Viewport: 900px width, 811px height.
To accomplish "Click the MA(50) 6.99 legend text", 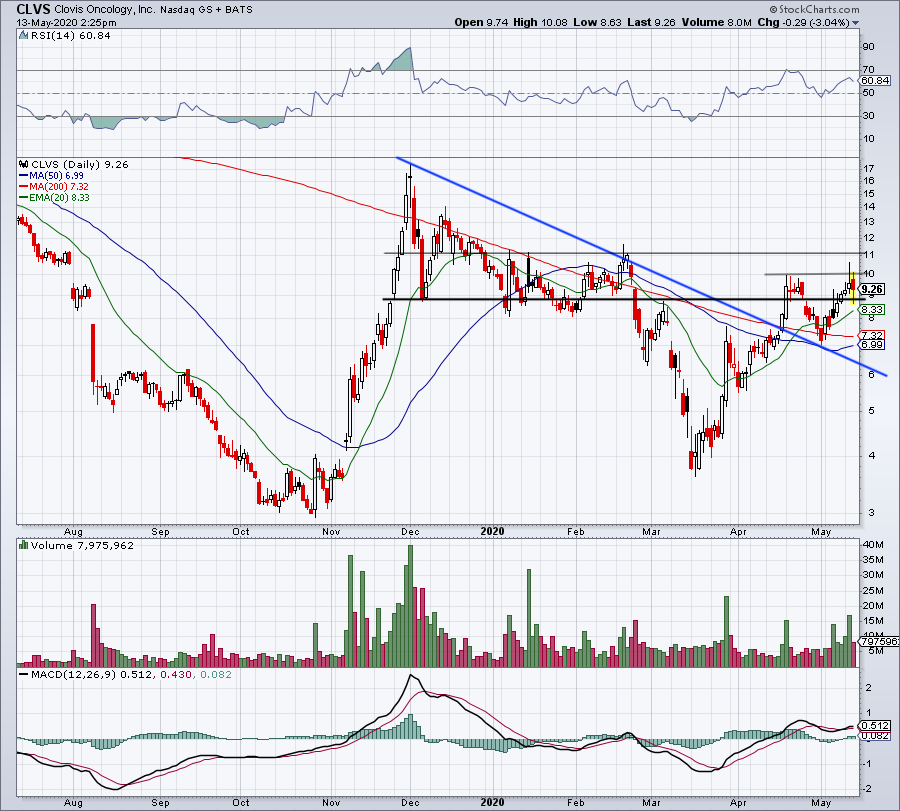I will (56, 176).
